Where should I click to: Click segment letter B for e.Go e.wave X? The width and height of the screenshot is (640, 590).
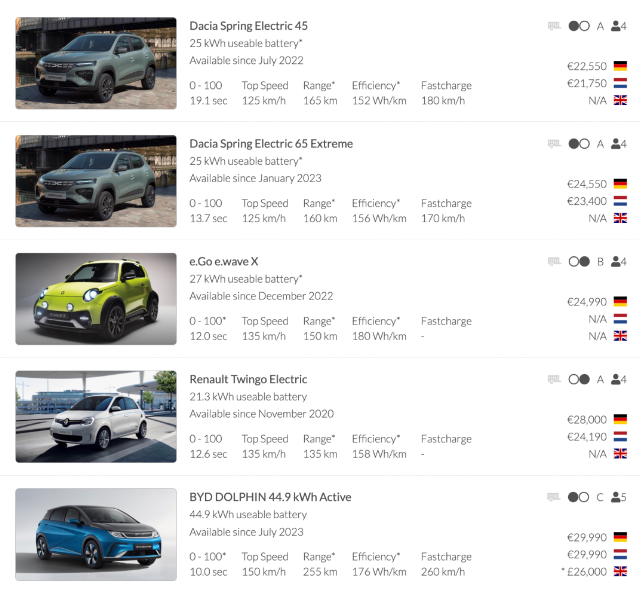click(600, 262)
